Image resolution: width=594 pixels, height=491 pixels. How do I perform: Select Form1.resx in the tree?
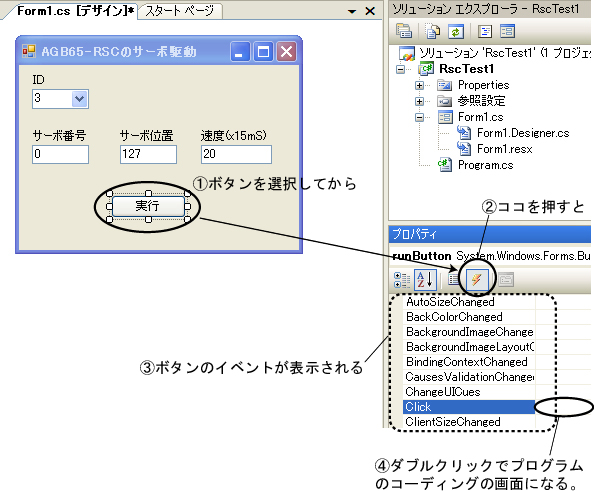[505, 149]
